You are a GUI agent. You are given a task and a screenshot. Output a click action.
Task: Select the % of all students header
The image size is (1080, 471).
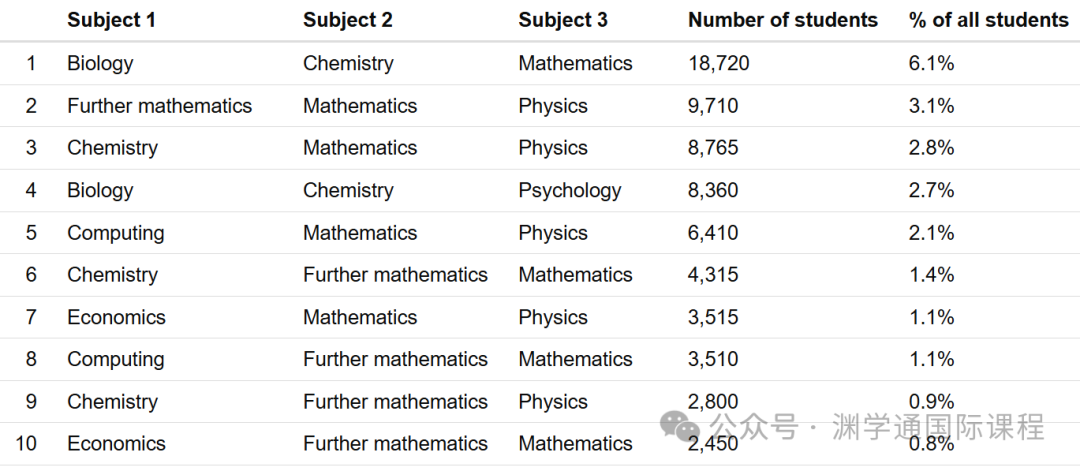(989, 20)
